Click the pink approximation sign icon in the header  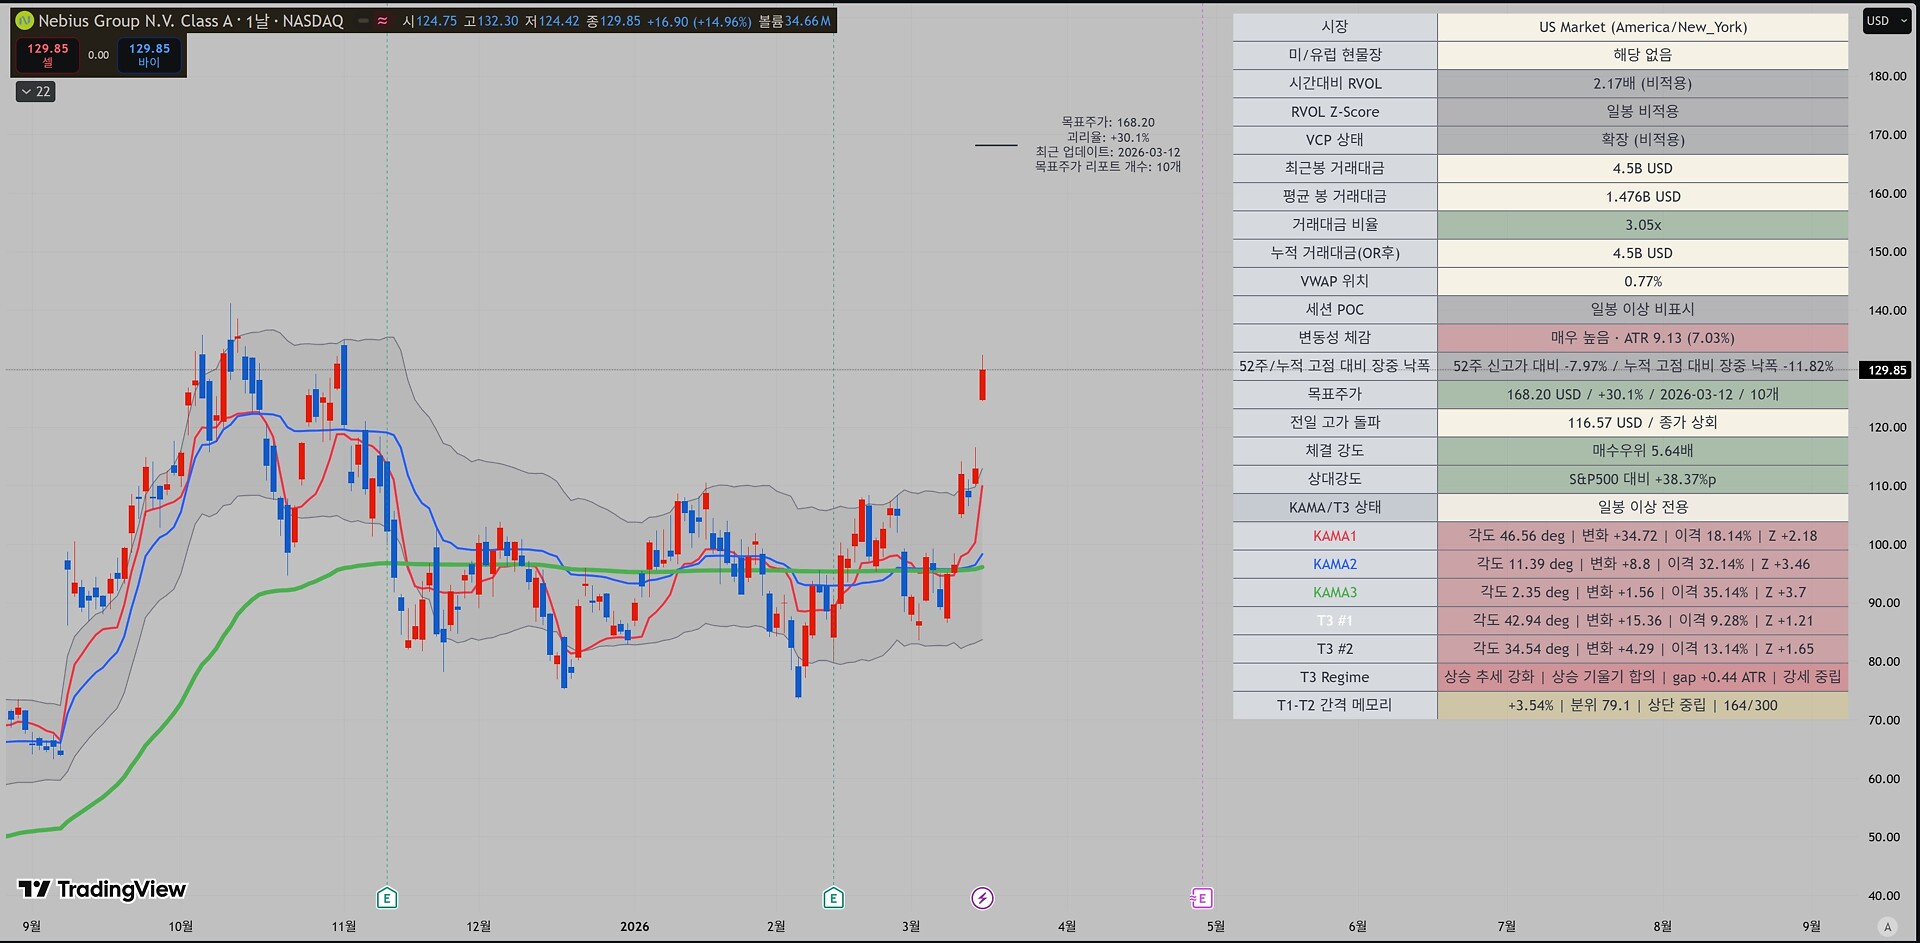pyautogui.click(x=383, y=21)
